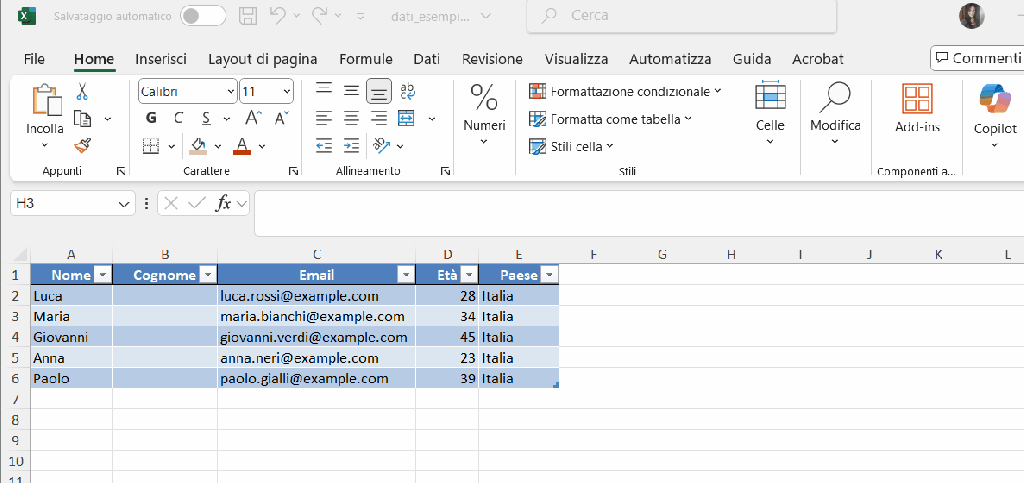Screen dimensions: 1024x483
Task: Click the Merge and center icon
Action: (406, 118)
